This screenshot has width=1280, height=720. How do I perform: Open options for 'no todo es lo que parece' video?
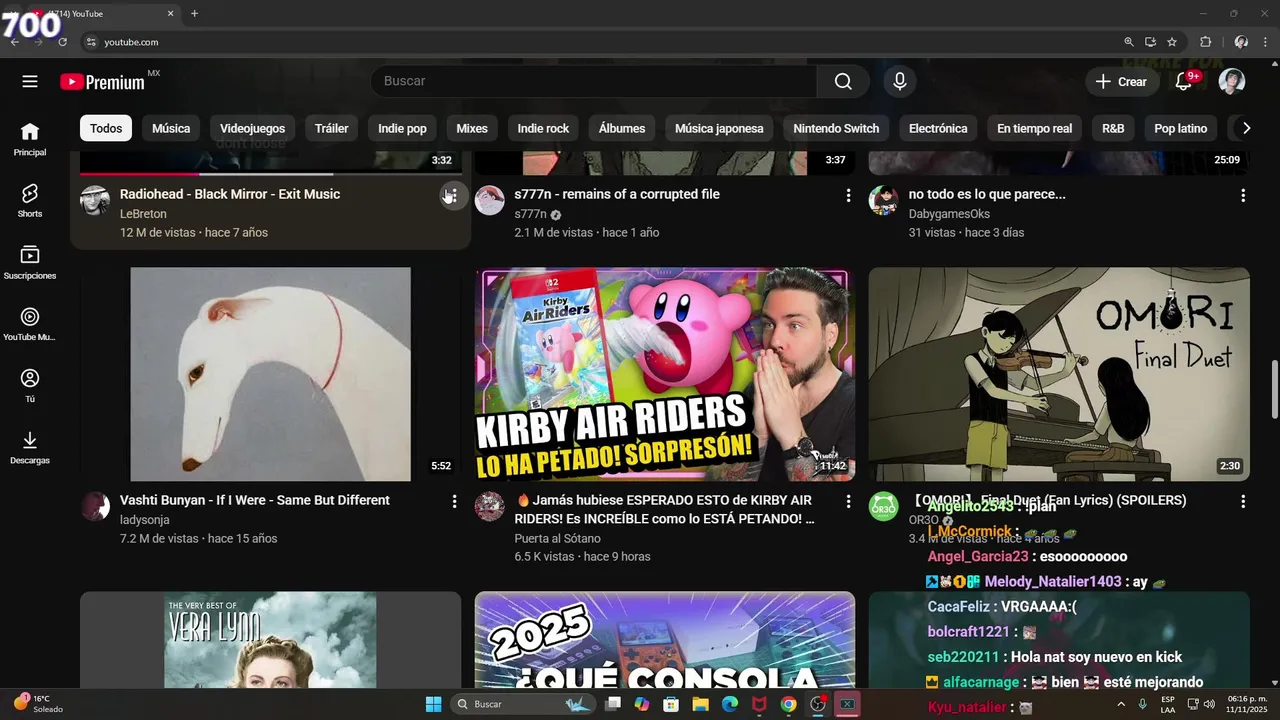[1243, 196]
